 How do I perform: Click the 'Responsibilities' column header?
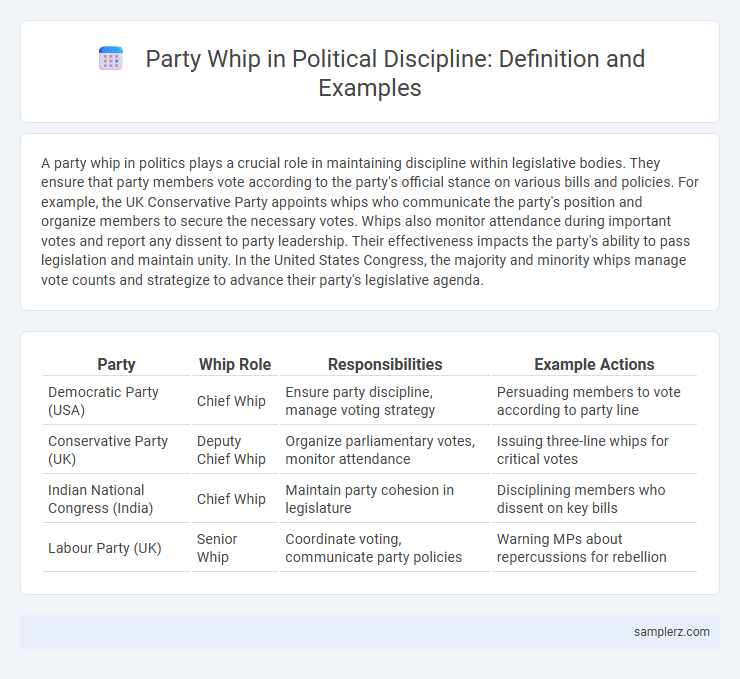point(385,364)
